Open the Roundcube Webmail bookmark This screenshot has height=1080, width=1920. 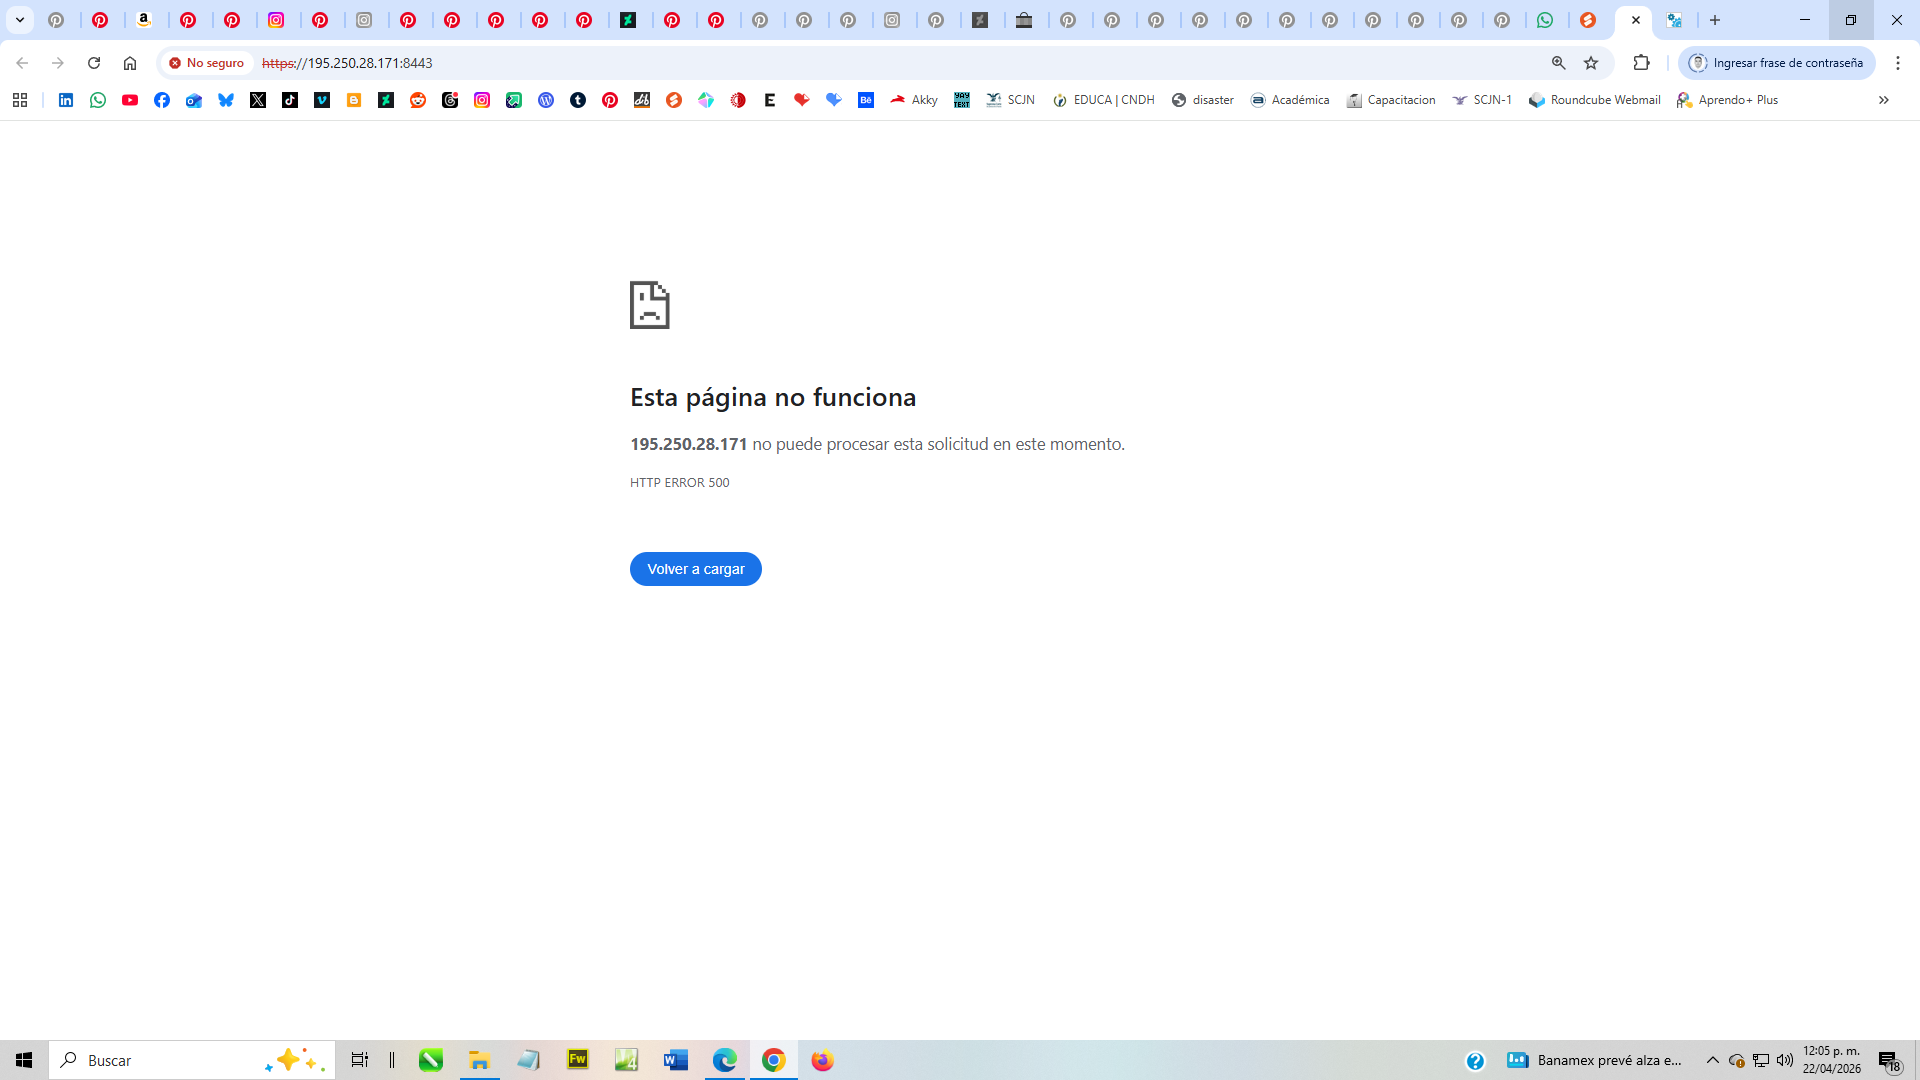pyautogui.click(x=1595, y=100)
